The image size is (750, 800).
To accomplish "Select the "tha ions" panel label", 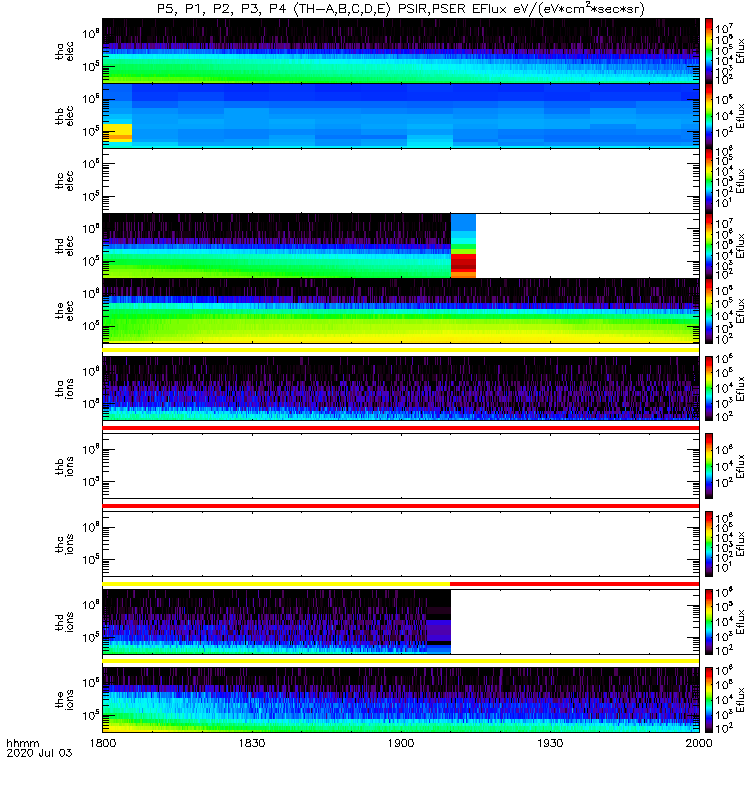I will (x=64, y=388).
